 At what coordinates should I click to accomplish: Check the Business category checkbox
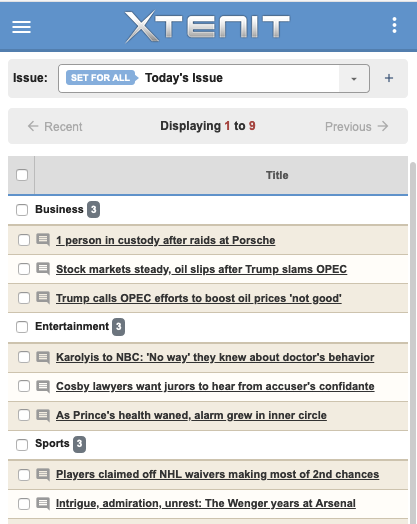pyautogui.click(x=22, y=210)
